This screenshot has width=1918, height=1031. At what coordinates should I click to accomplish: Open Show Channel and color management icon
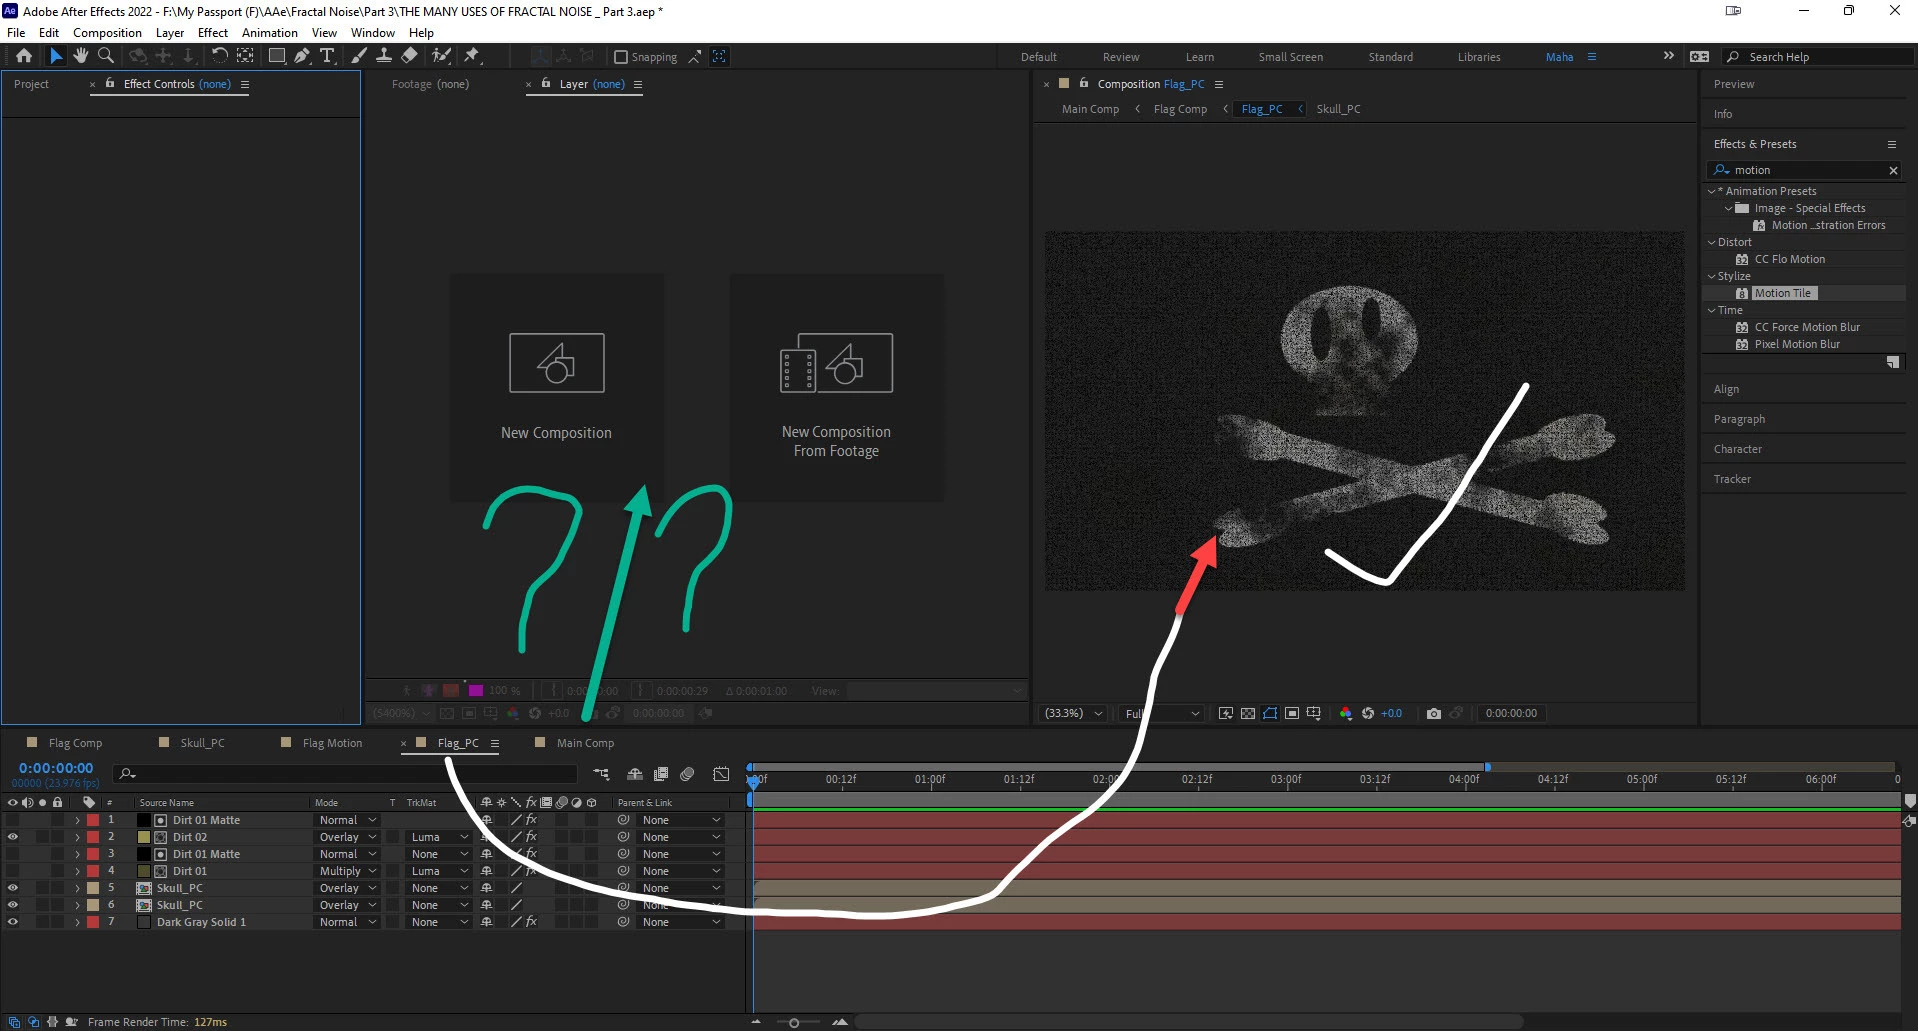(x=1346, y=713)
